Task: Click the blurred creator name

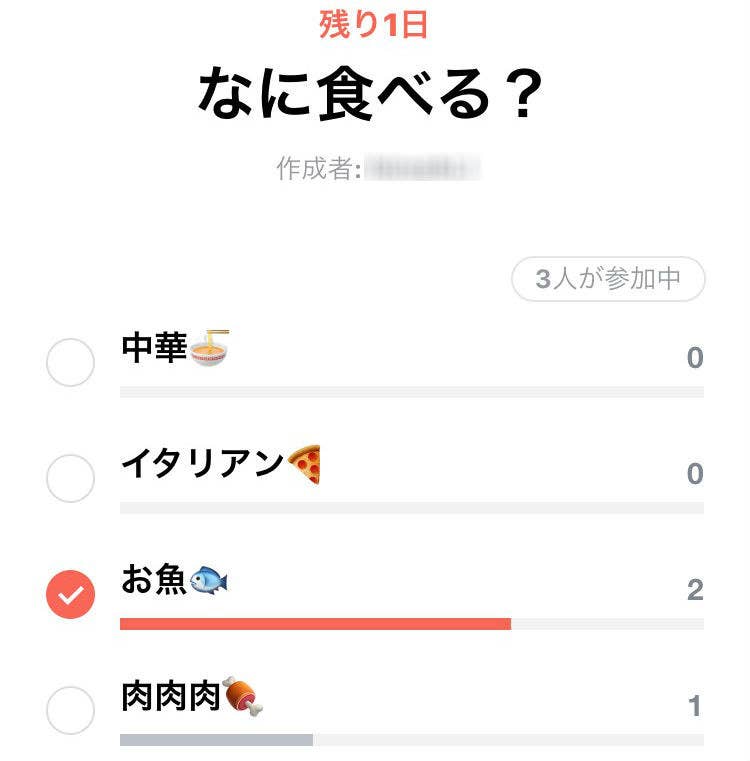Action: point(421,168)
